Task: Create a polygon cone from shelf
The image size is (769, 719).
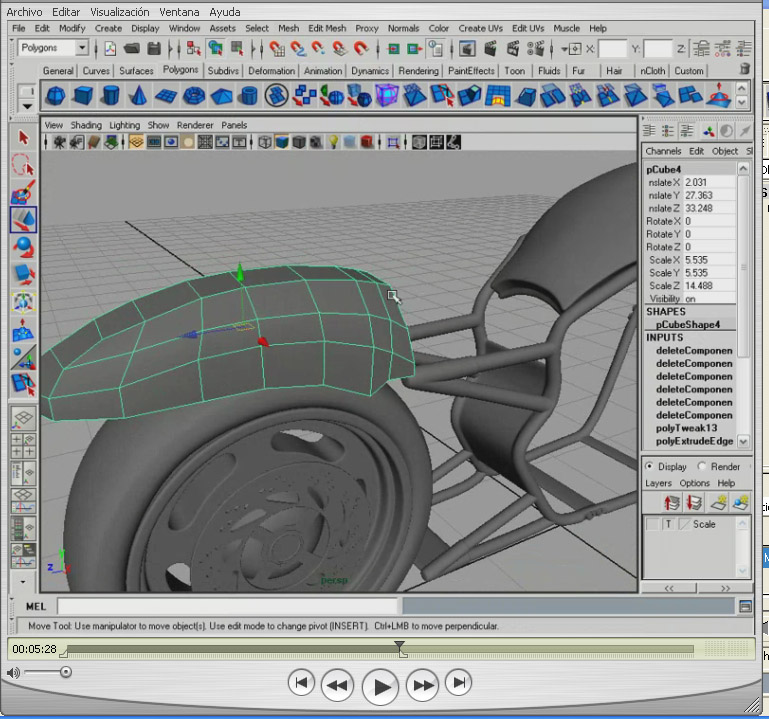Action: 138,95
